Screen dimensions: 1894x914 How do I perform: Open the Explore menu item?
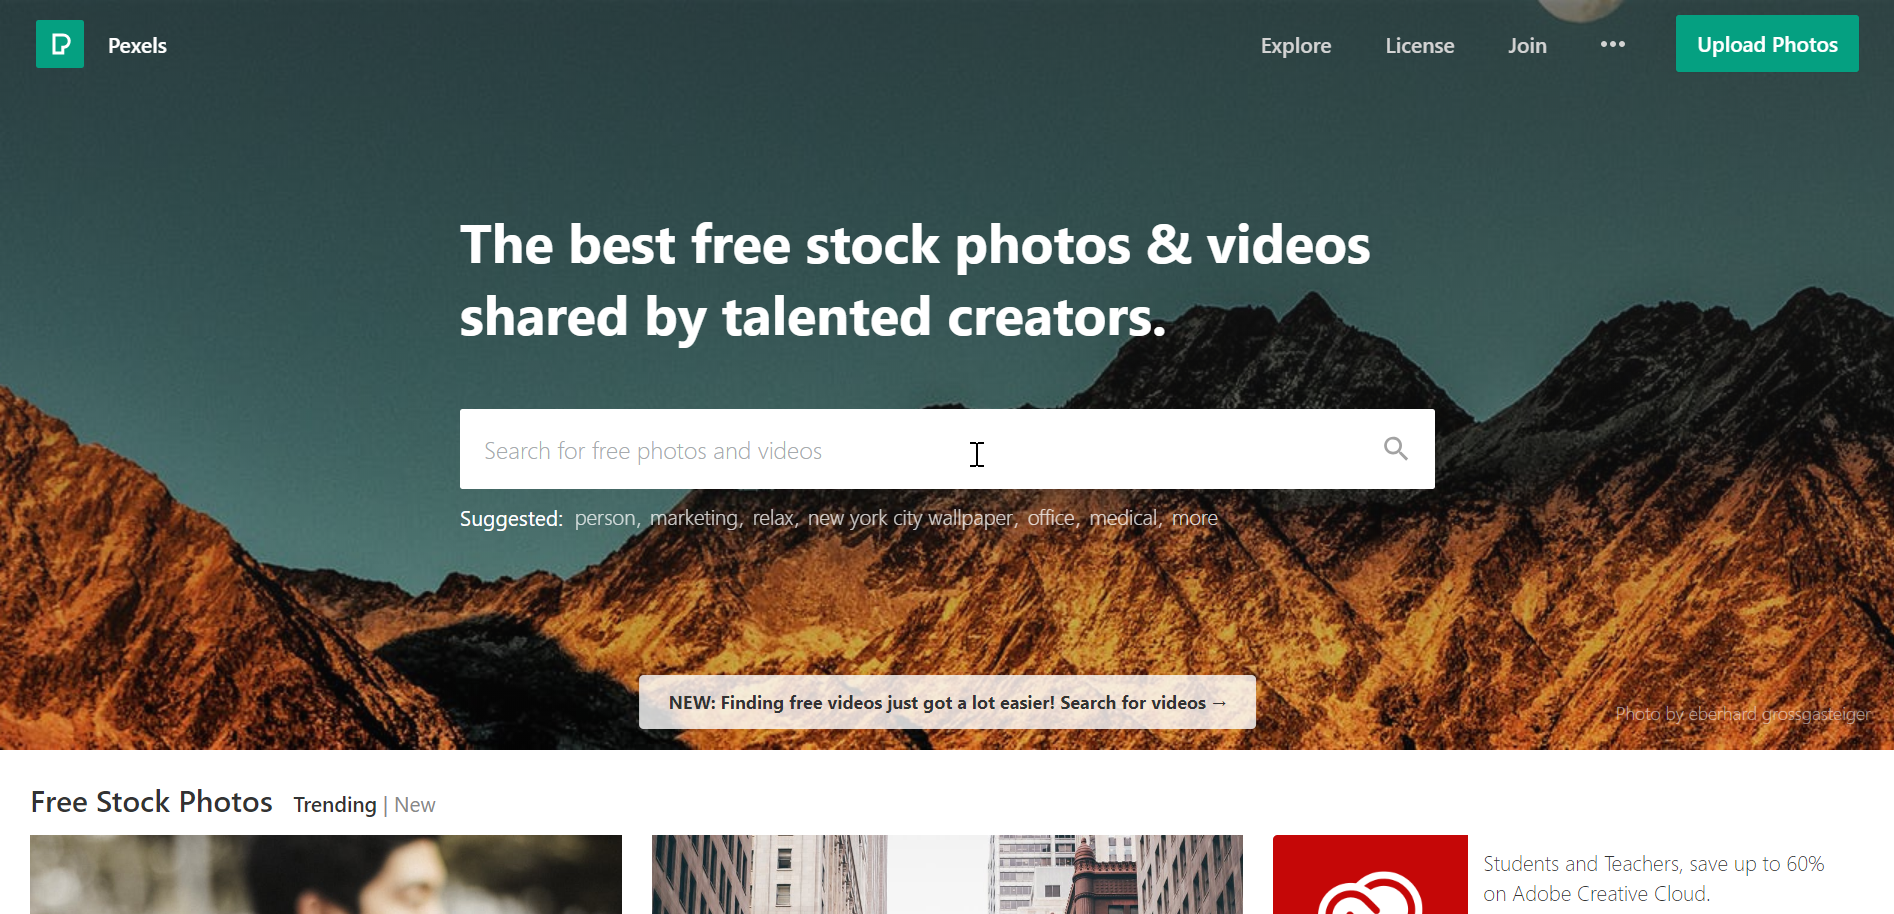[x=1295, y=46]
